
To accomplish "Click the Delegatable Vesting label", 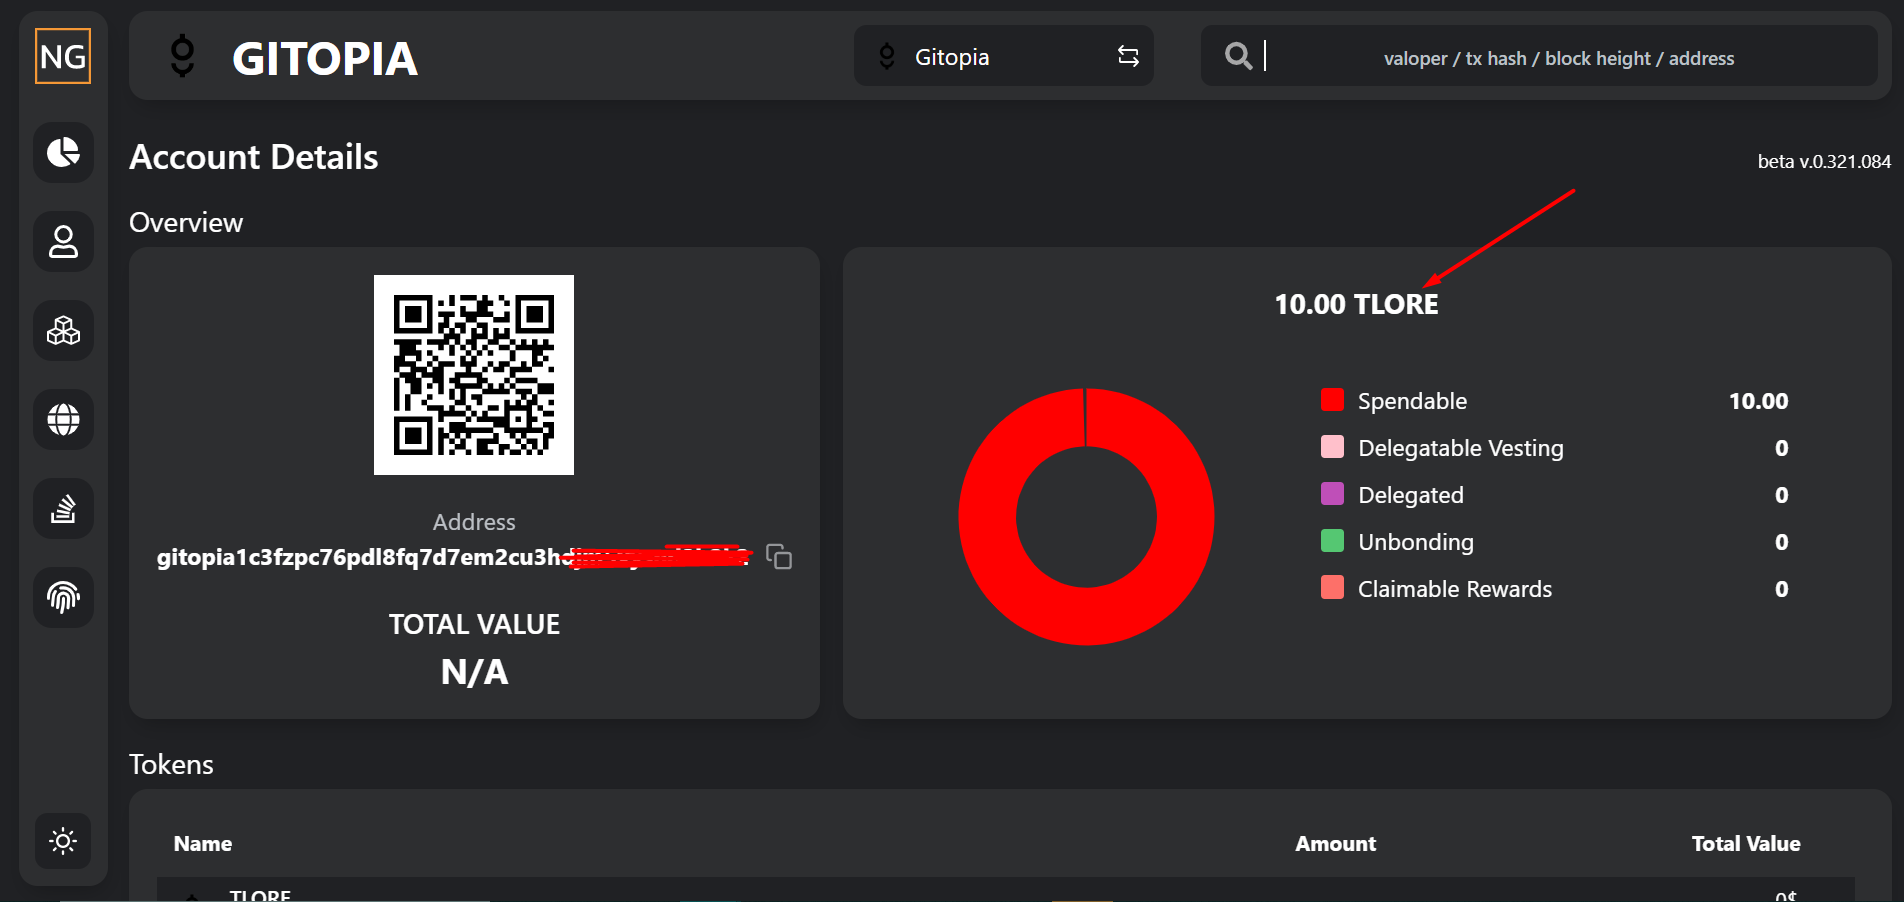I will coord(1460,448).
